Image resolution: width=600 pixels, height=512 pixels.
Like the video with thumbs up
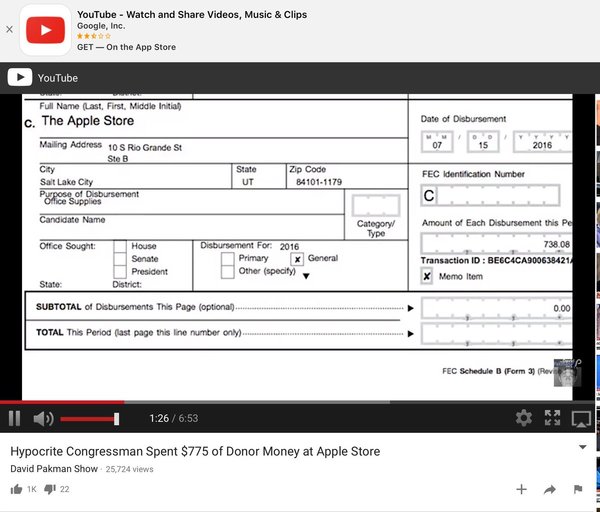(x=16, y=489)
